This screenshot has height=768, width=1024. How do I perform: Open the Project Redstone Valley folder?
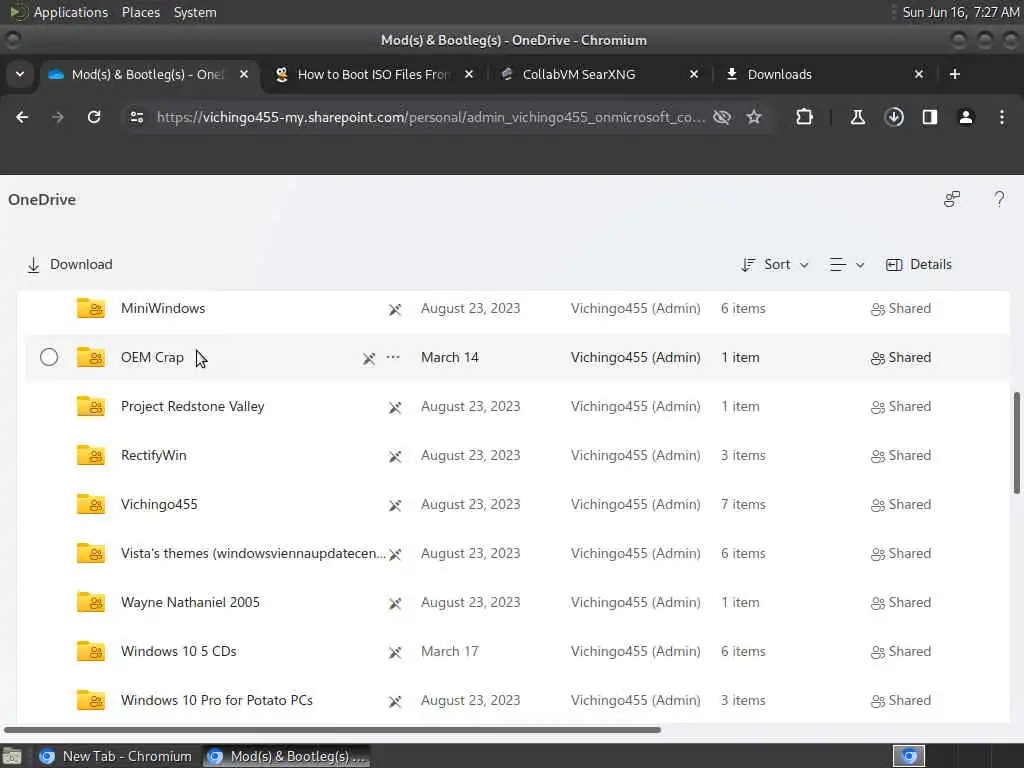coord(193,406)
